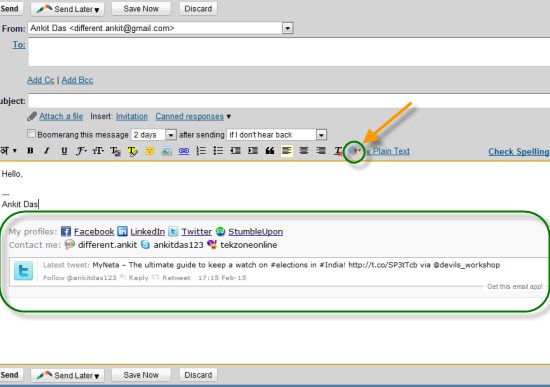Insert an emoticon from the toolbar

(x=150, y=151)
